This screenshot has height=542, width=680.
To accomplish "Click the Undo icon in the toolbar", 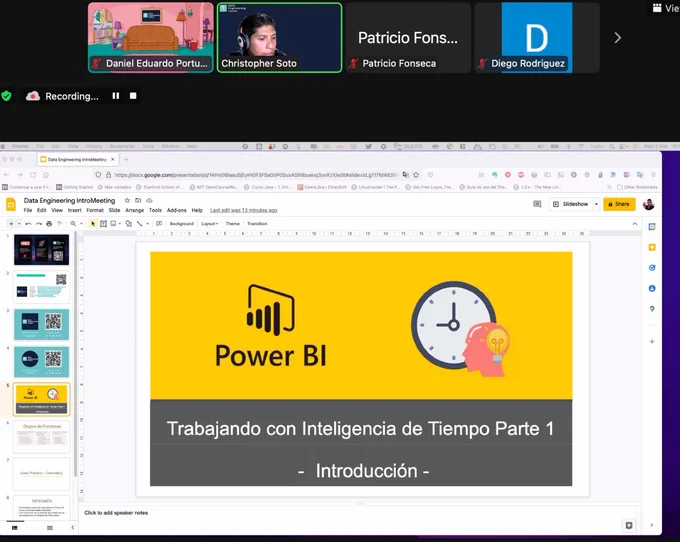I will pos(28,224).
